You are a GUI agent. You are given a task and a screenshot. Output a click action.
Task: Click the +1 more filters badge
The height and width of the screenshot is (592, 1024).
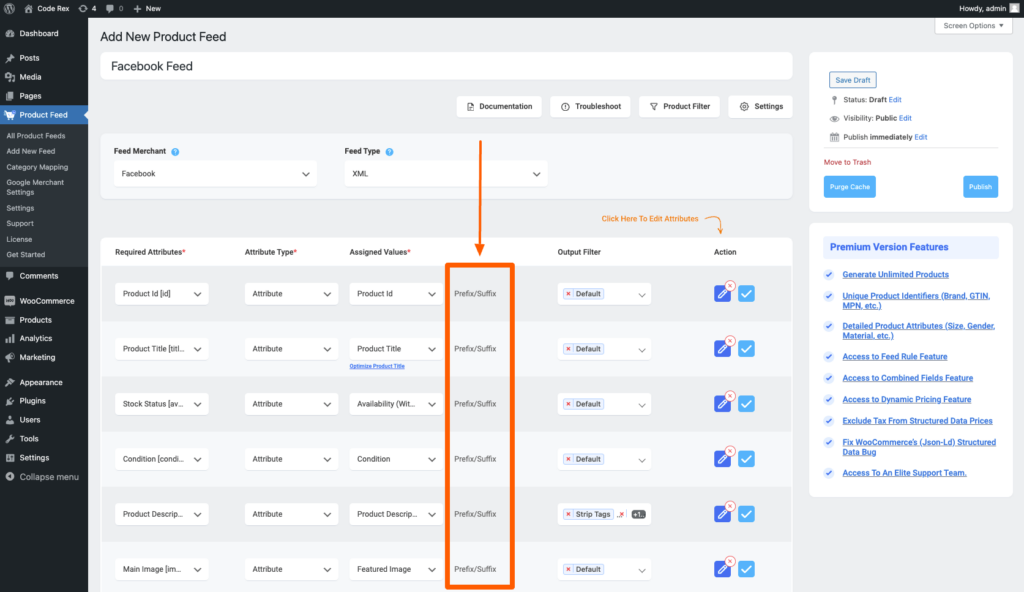tap(639, 514)
